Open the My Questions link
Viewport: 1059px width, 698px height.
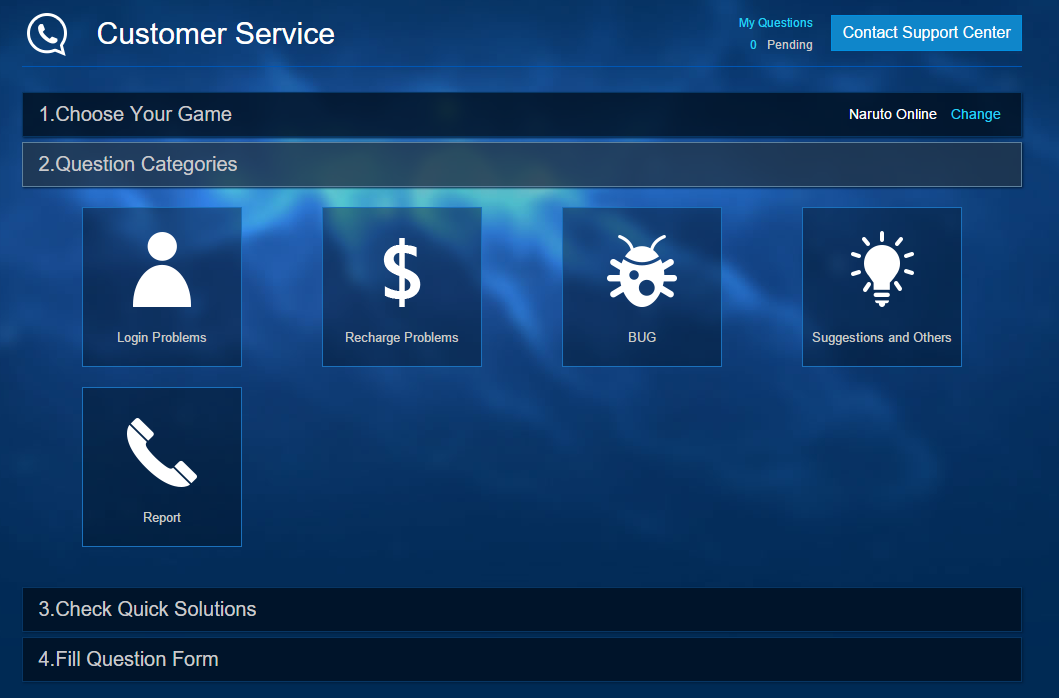(x=775, y=23)
